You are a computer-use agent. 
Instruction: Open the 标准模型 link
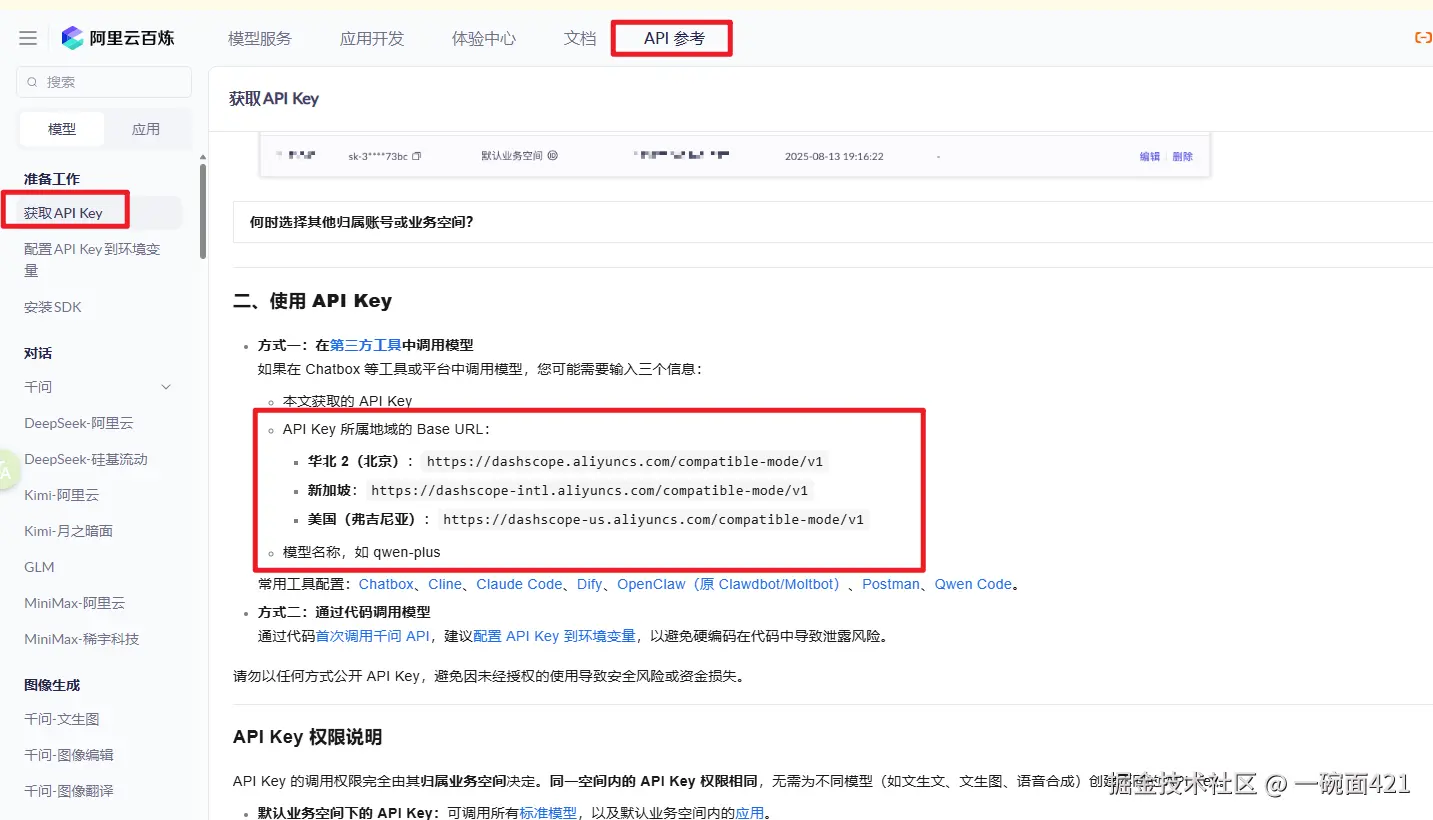coord(548,813)
